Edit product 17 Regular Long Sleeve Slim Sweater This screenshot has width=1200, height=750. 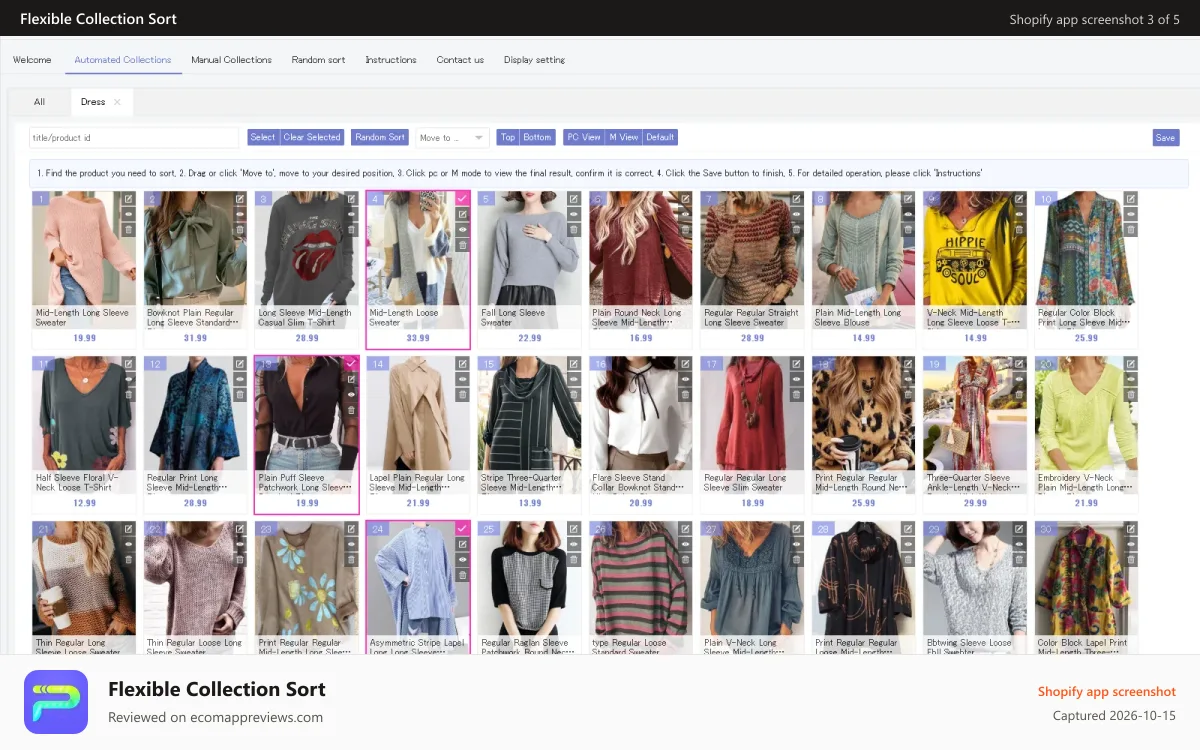(797, 364)
